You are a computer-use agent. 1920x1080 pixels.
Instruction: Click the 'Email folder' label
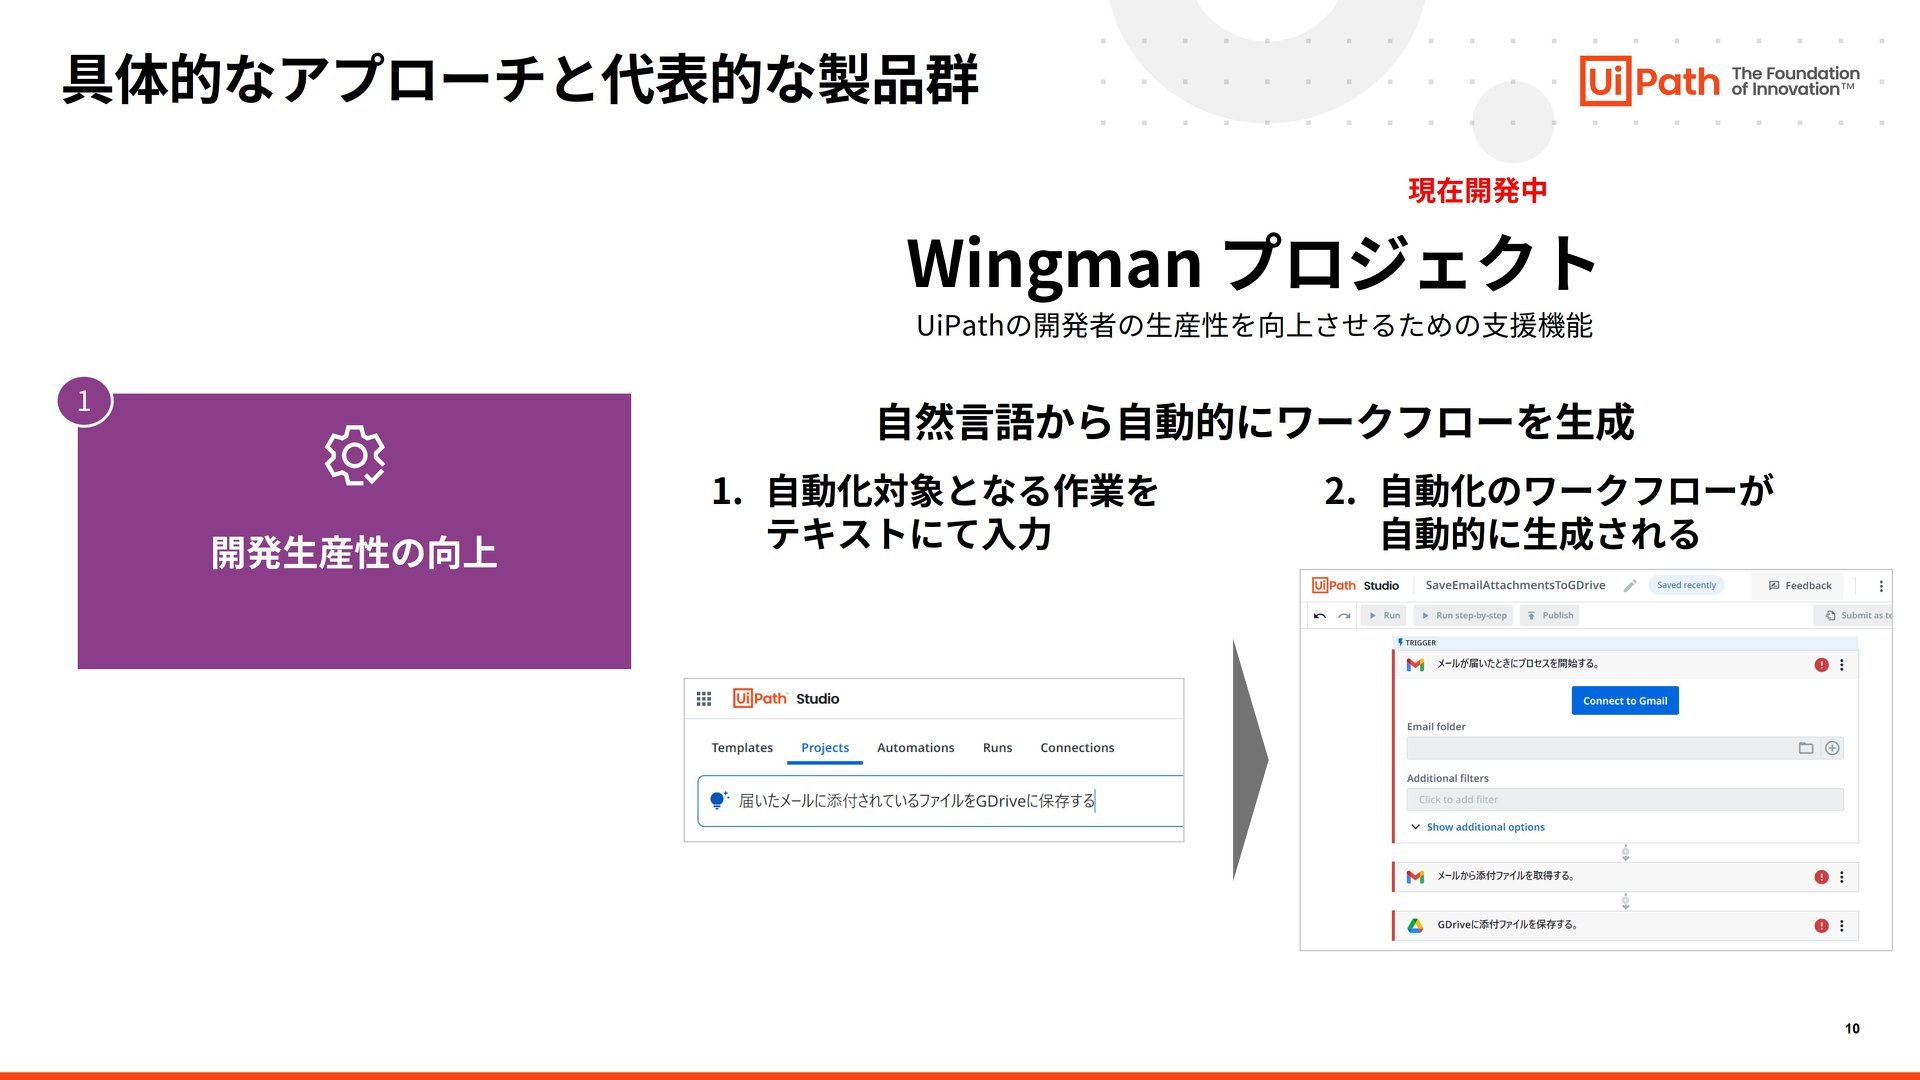pos(1436,727)
